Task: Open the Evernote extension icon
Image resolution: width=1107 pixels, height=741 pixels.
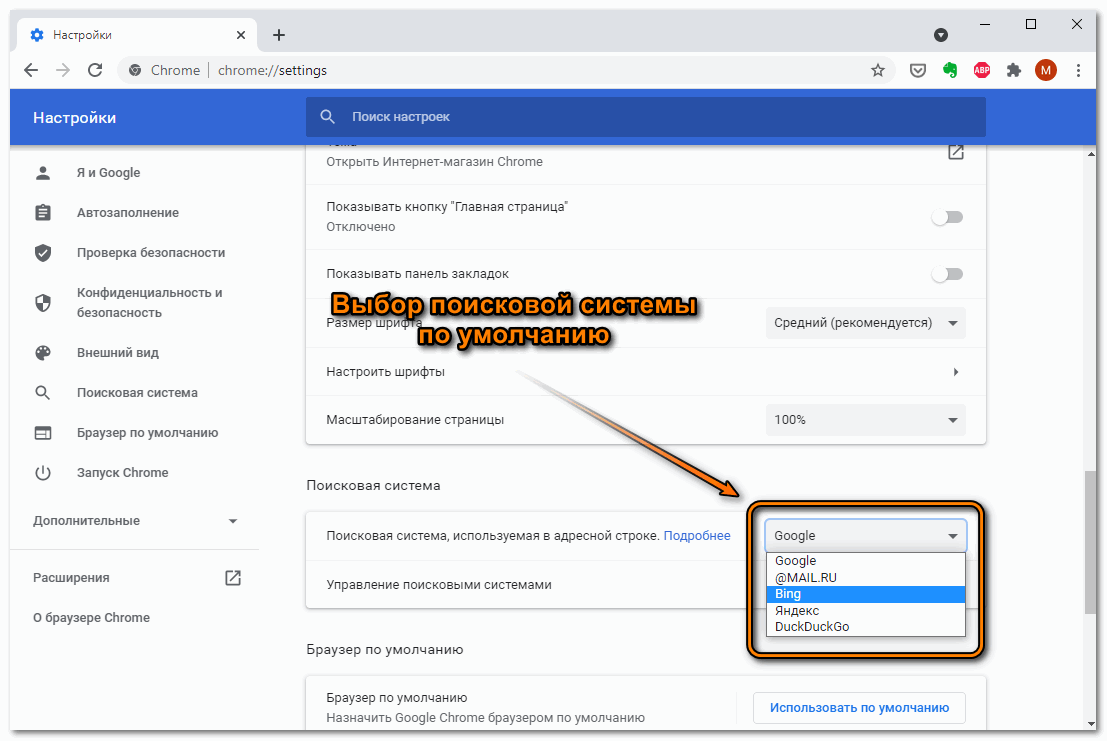Action: (x=950, y=70)
